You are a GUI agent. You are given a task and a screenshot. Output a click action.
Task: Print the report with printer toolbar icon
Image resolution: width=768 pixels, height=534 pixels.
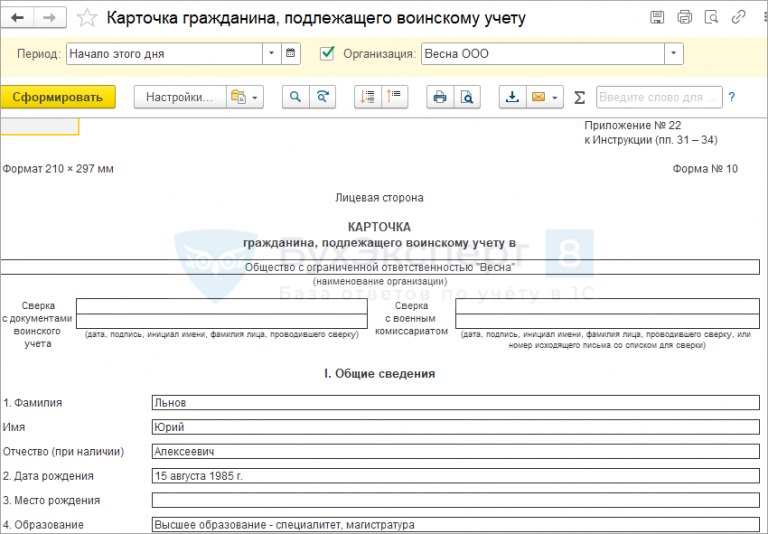point(439,97)
